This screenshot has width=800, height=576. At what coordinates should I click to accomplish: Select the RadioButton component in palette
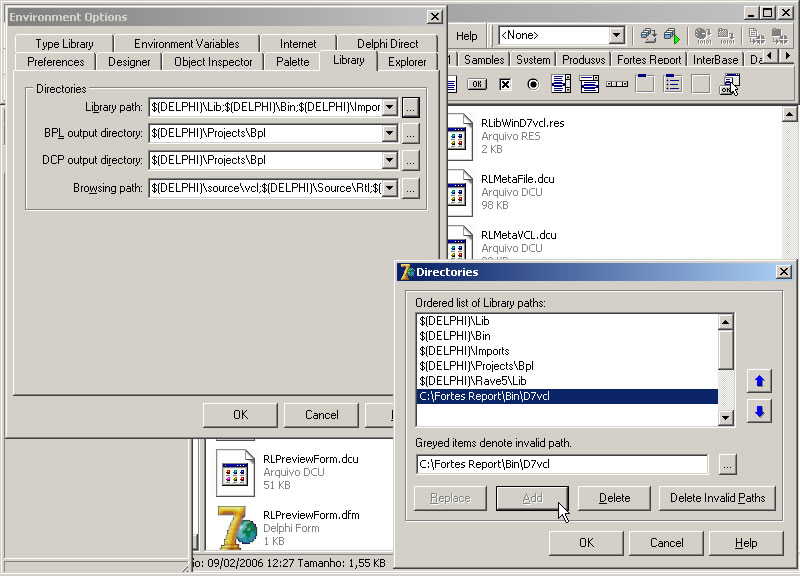click(533, 85)
